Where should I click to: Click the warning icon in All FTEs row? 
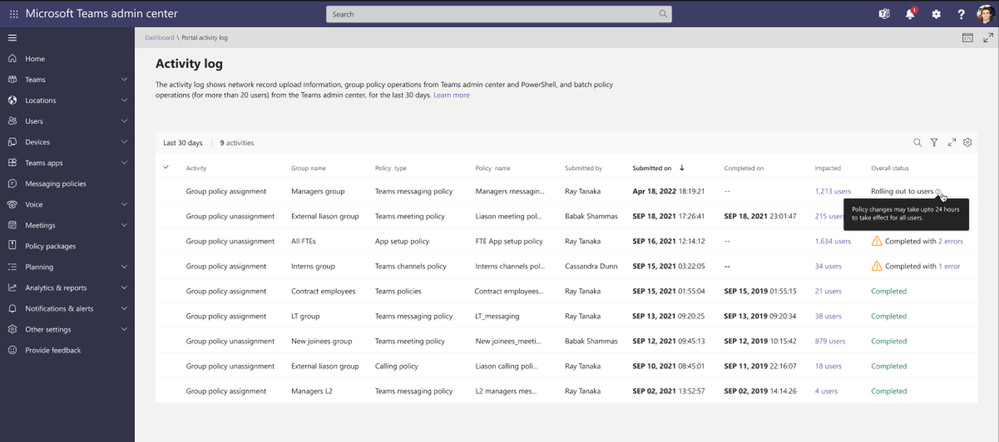point(877,241)
